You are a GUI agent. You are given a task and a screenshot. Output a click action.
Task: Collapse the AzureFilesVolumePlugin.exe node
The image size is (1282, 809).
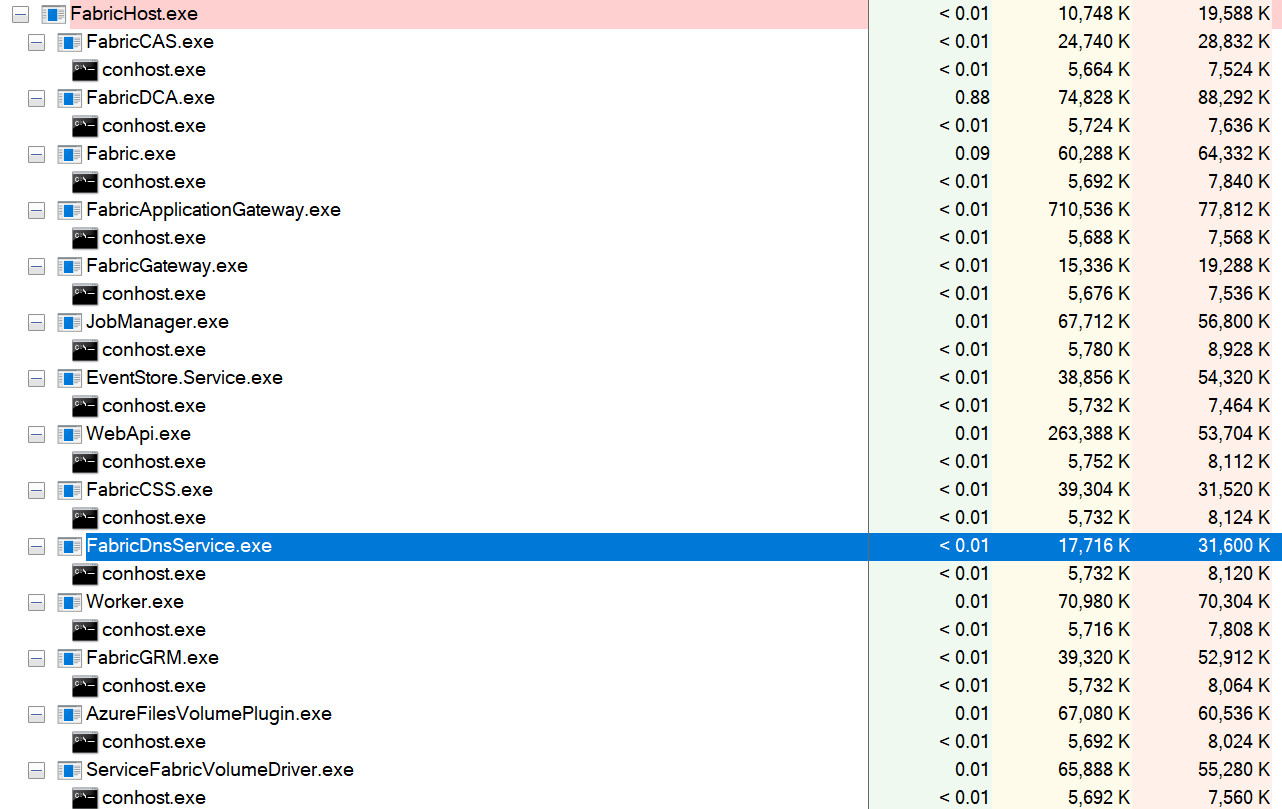(x=36, y=714)
